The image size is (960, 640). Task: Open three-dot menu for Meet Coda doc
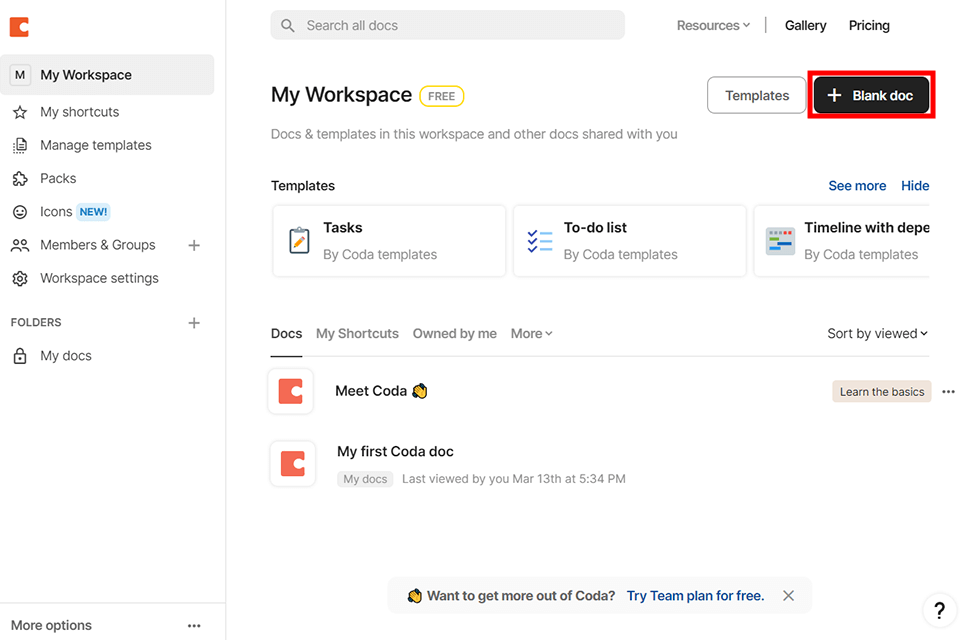click(948, 391)
